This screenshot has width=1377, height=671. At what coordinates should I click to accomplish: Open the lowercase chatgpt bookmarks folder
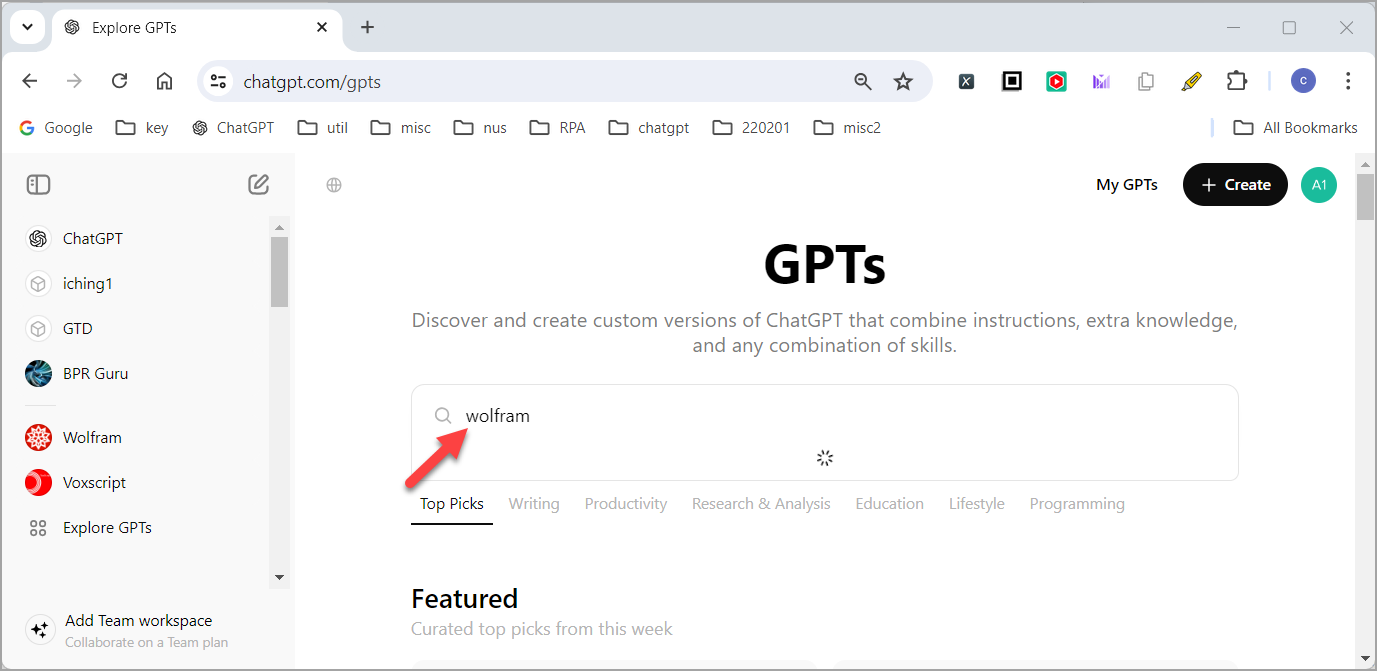[x=649, y=128]
